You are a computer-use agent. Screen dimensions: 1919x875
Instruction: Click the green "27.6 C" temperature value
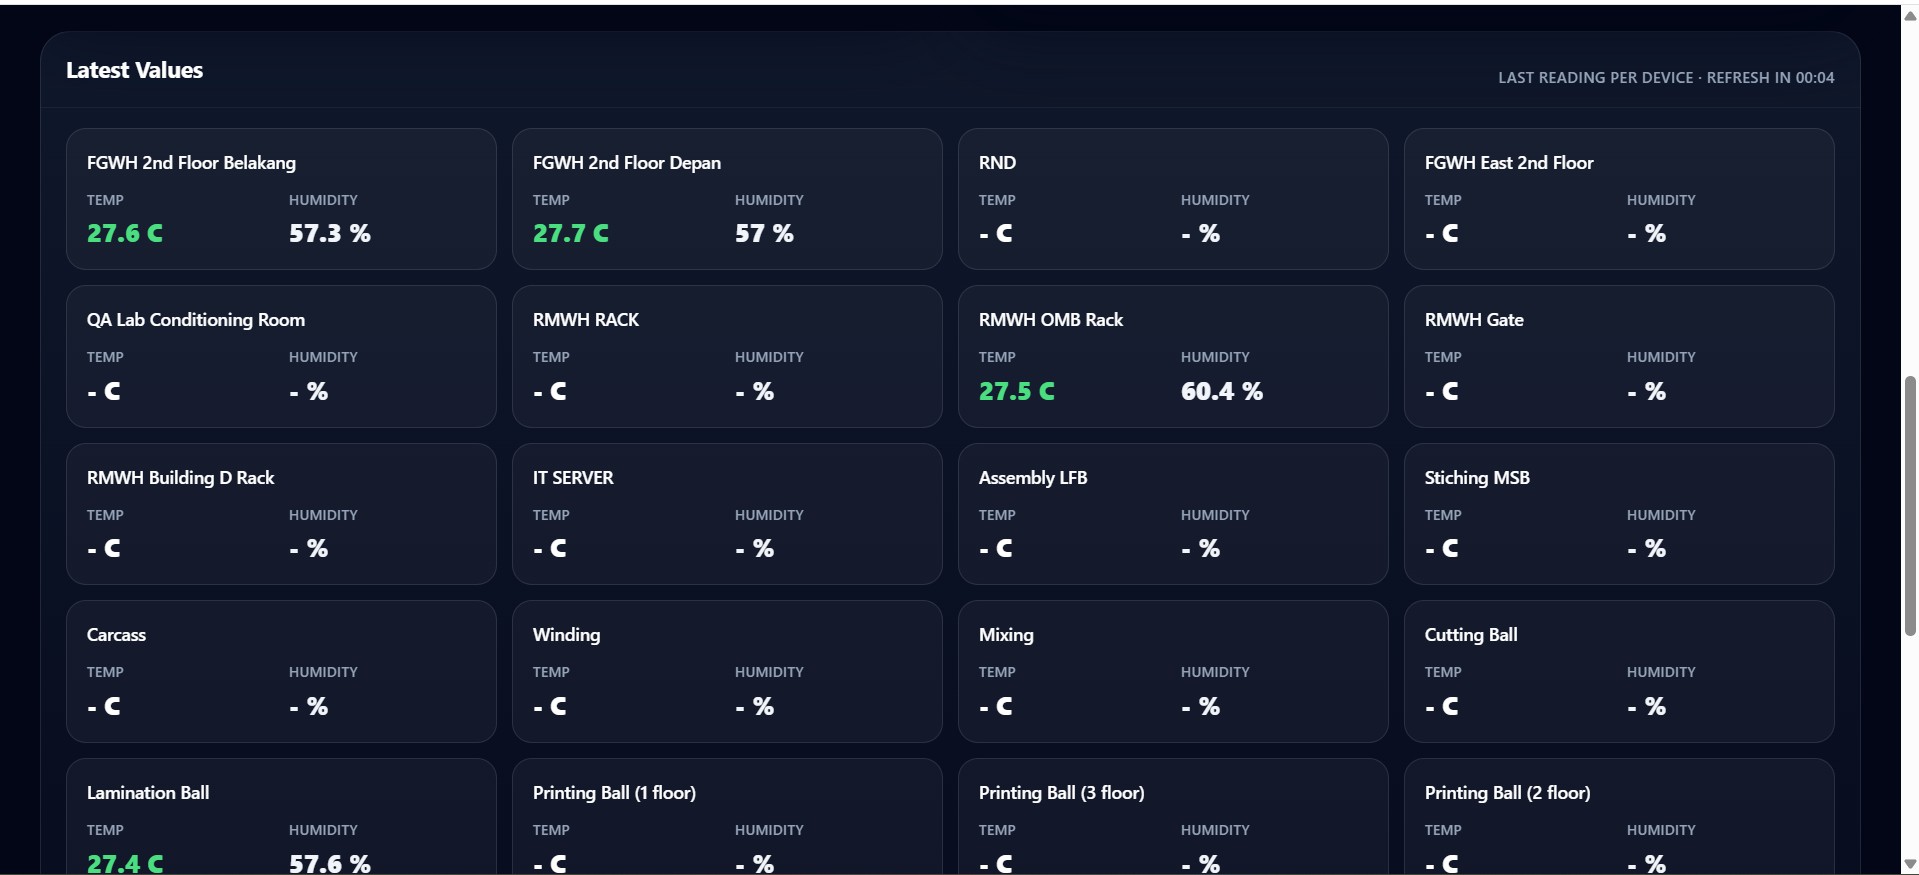click(x=125, y=234)
